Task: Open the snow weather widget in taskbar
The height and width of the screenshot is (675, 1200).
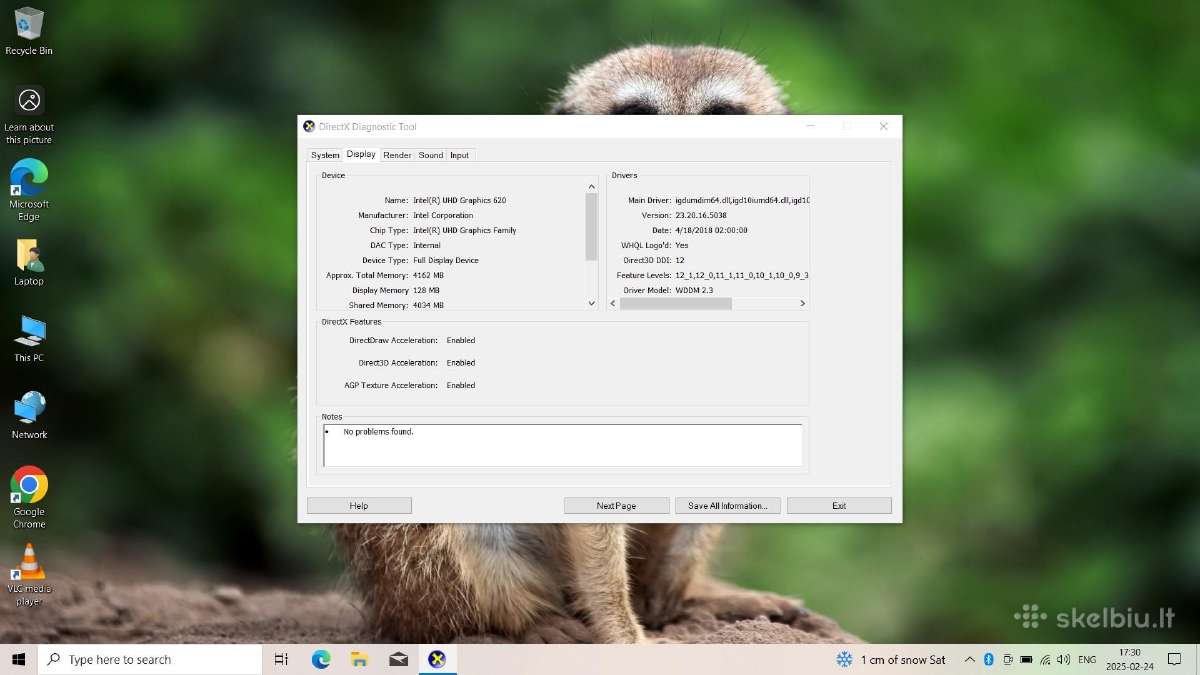Action: pos(891,660)
